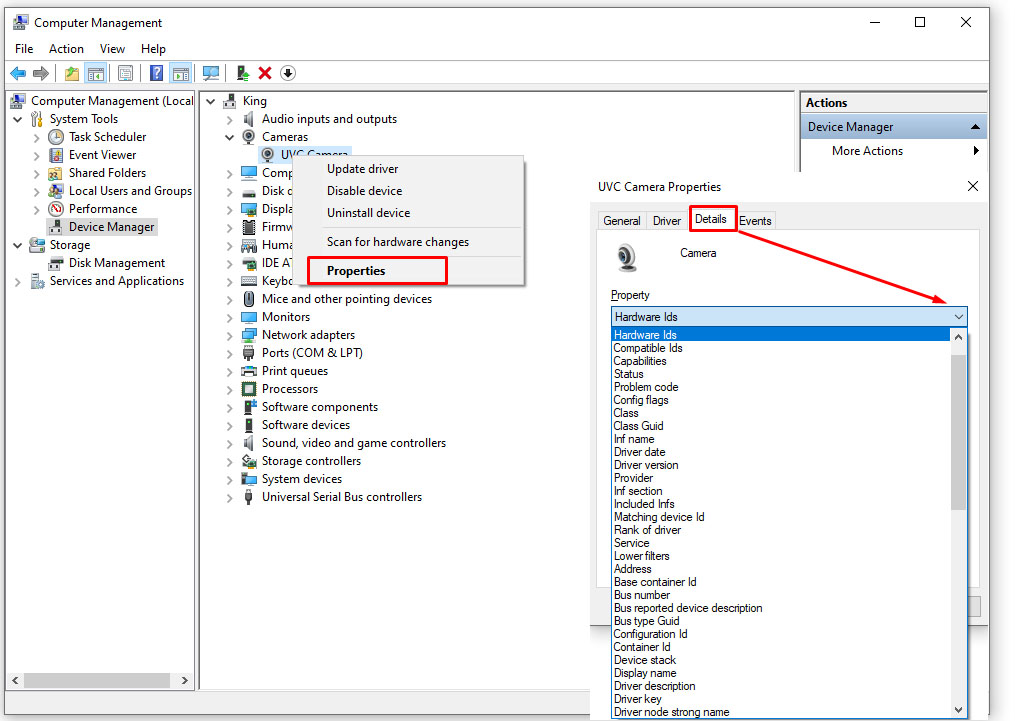Switch to the Driver tab
The height and width of the screenshot is (721, 1015).
pyautogui.click(x=667, y=221)
